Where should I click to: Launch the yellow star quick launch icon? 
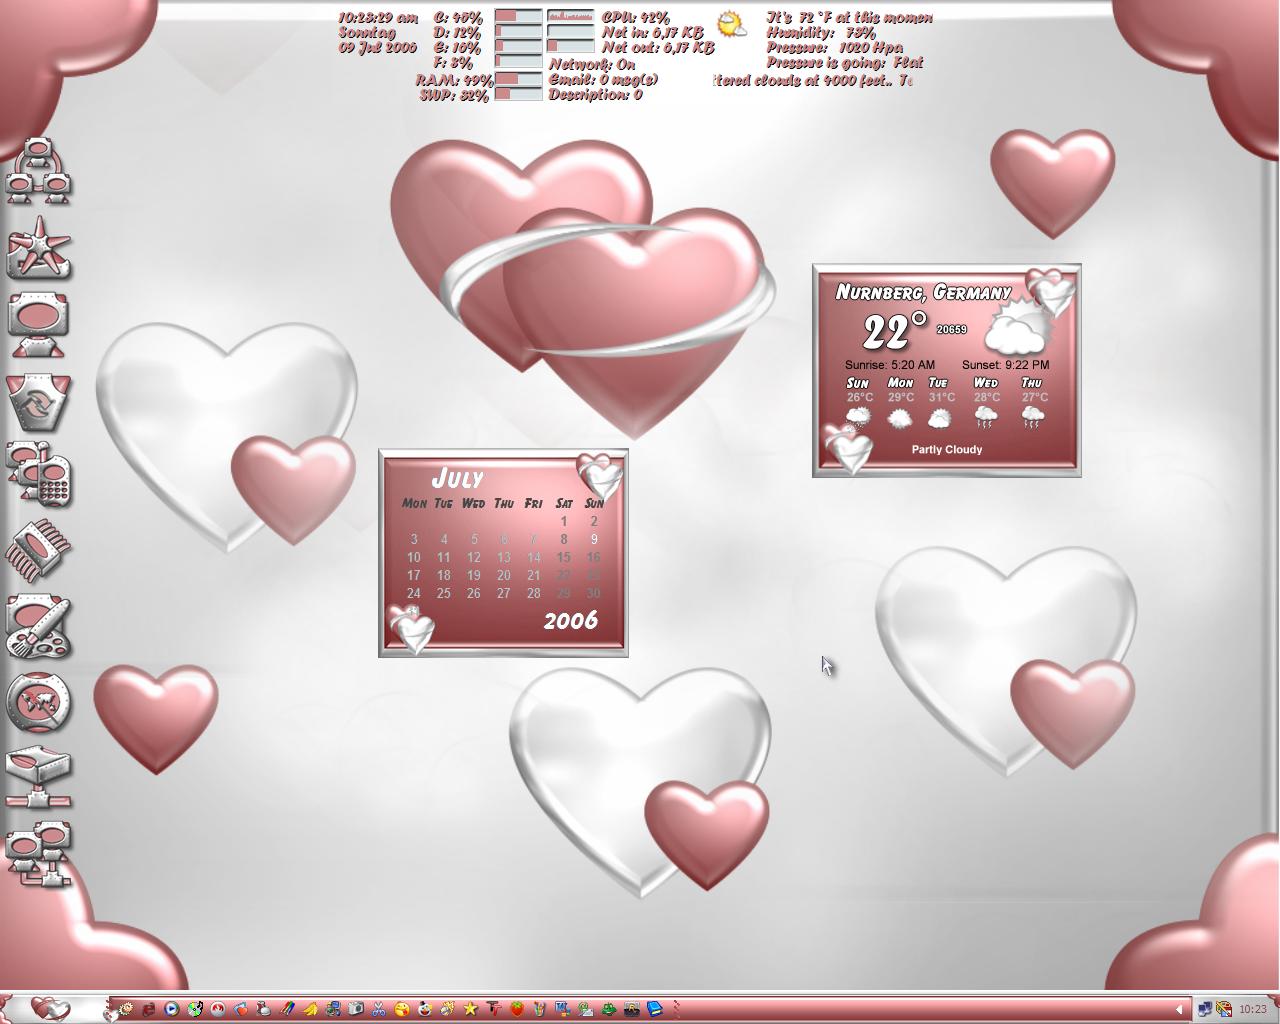[x=471, y=1010]
